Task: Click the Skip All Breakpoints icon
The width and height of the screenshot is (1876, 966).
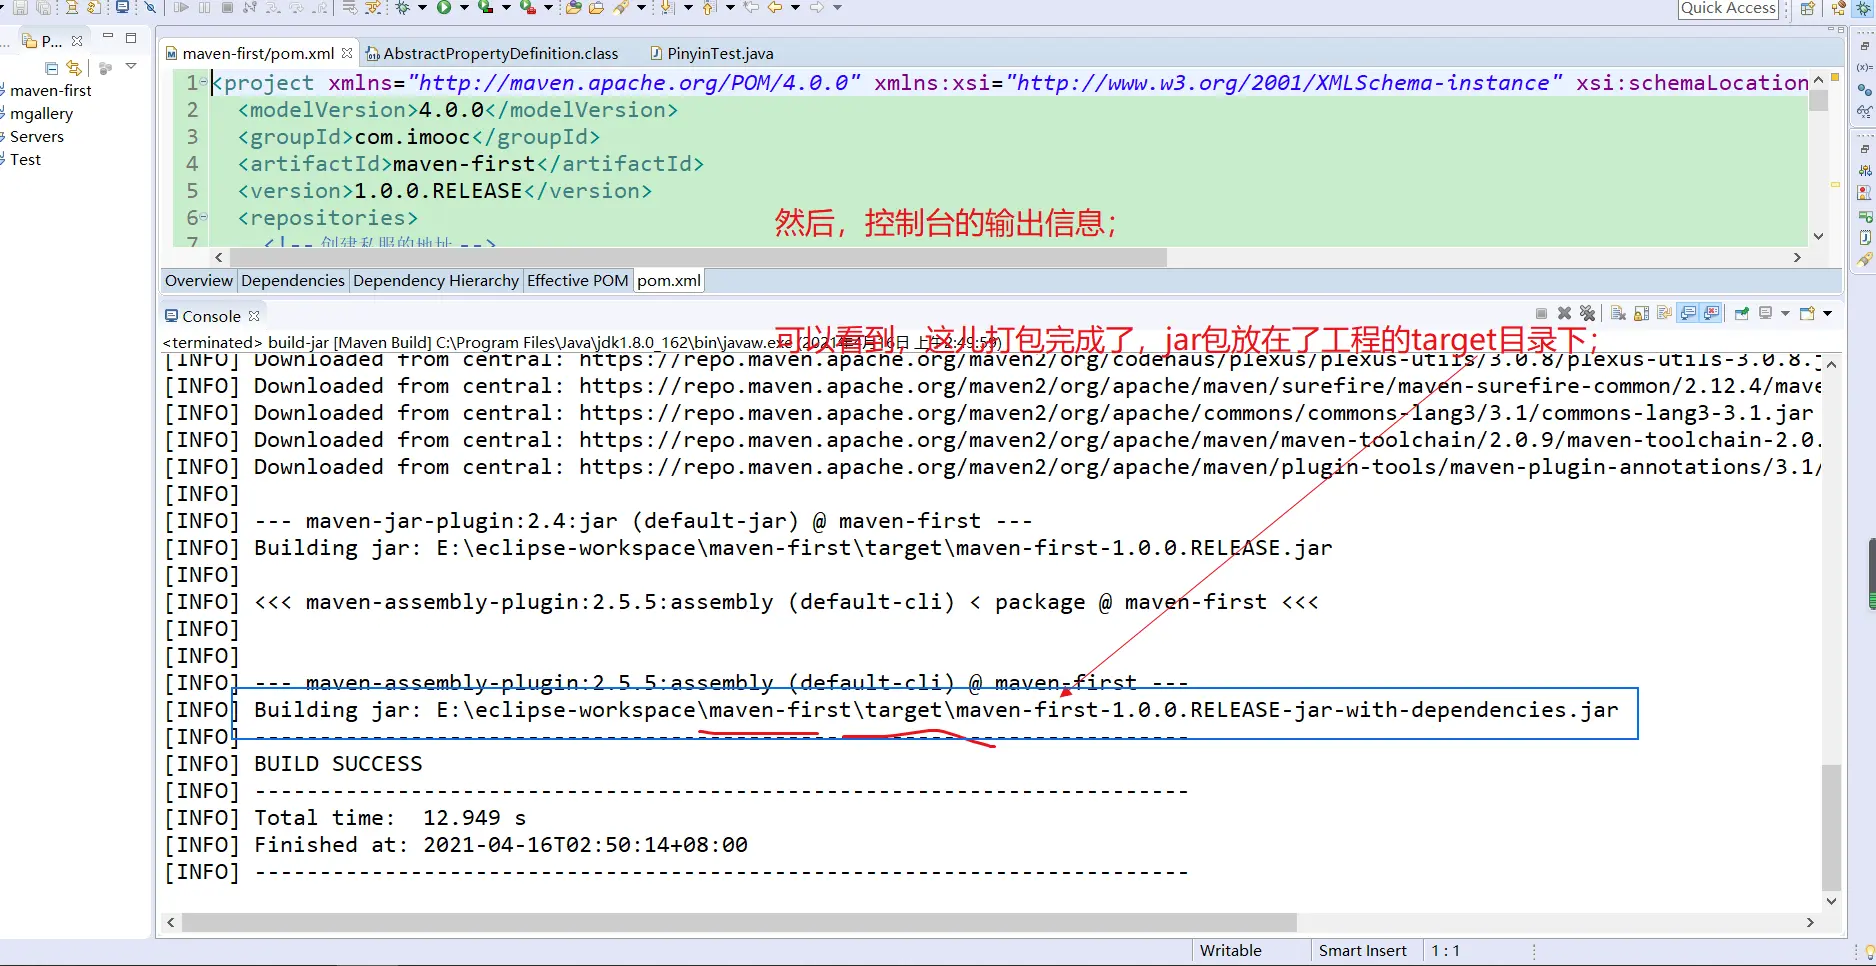Action: click(150, 7)
